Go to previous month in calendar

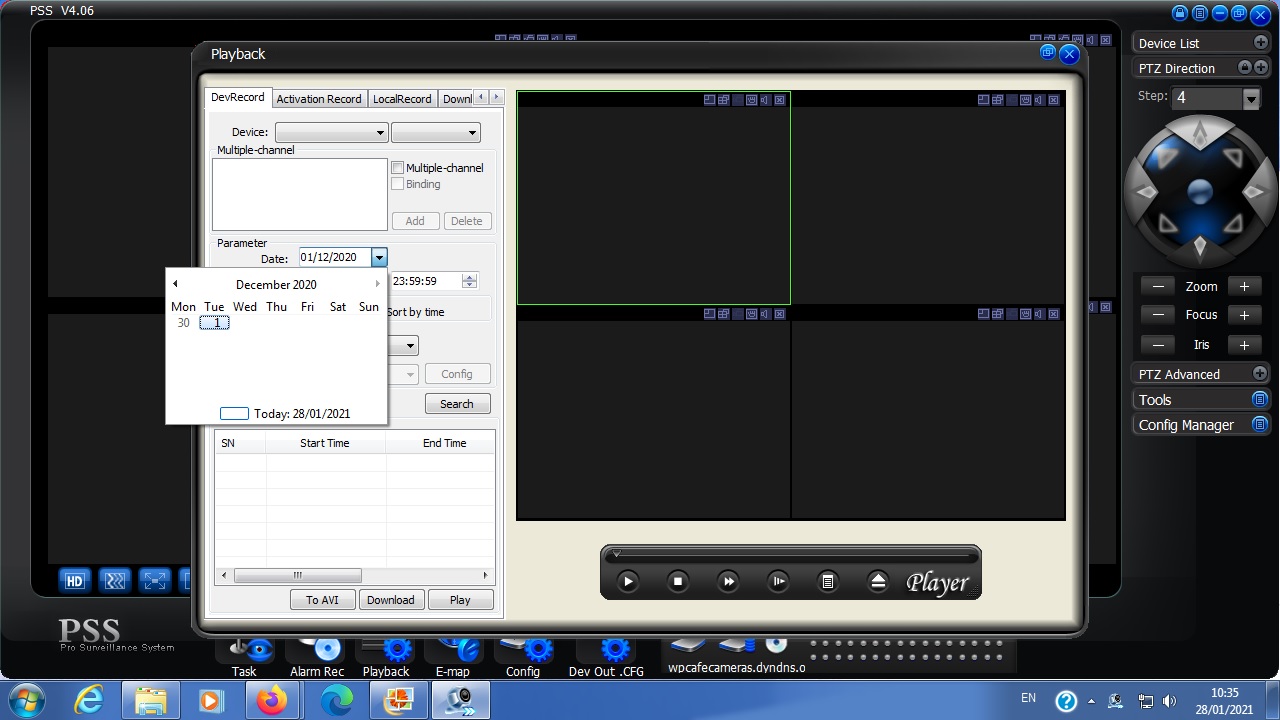point(175,284)
